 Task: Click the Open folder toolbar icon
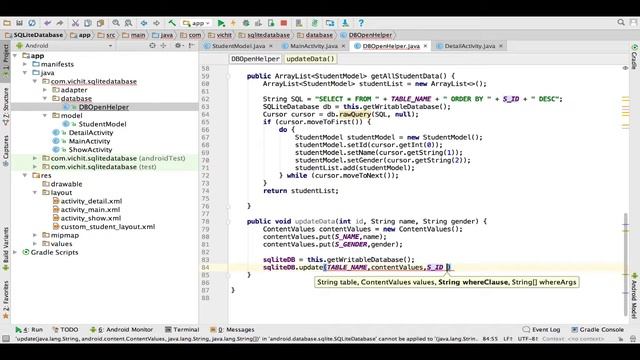[7, 23]
